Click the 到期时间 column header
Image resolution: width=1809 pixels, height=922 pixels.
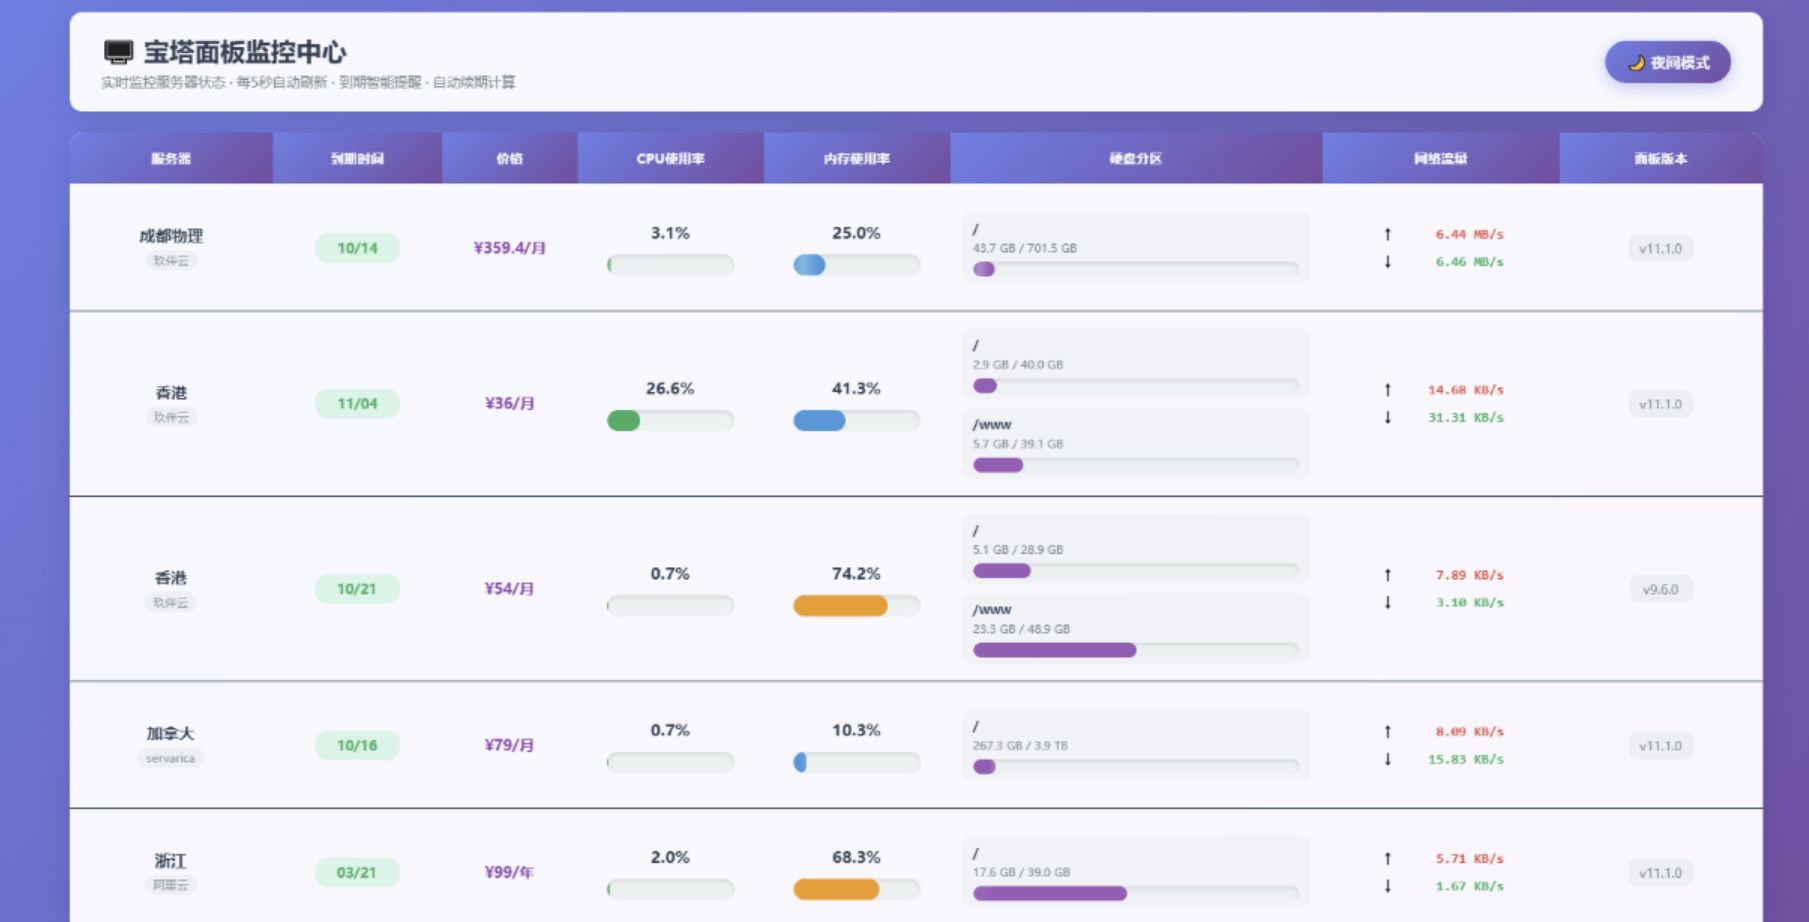click(x=357, y=158)
